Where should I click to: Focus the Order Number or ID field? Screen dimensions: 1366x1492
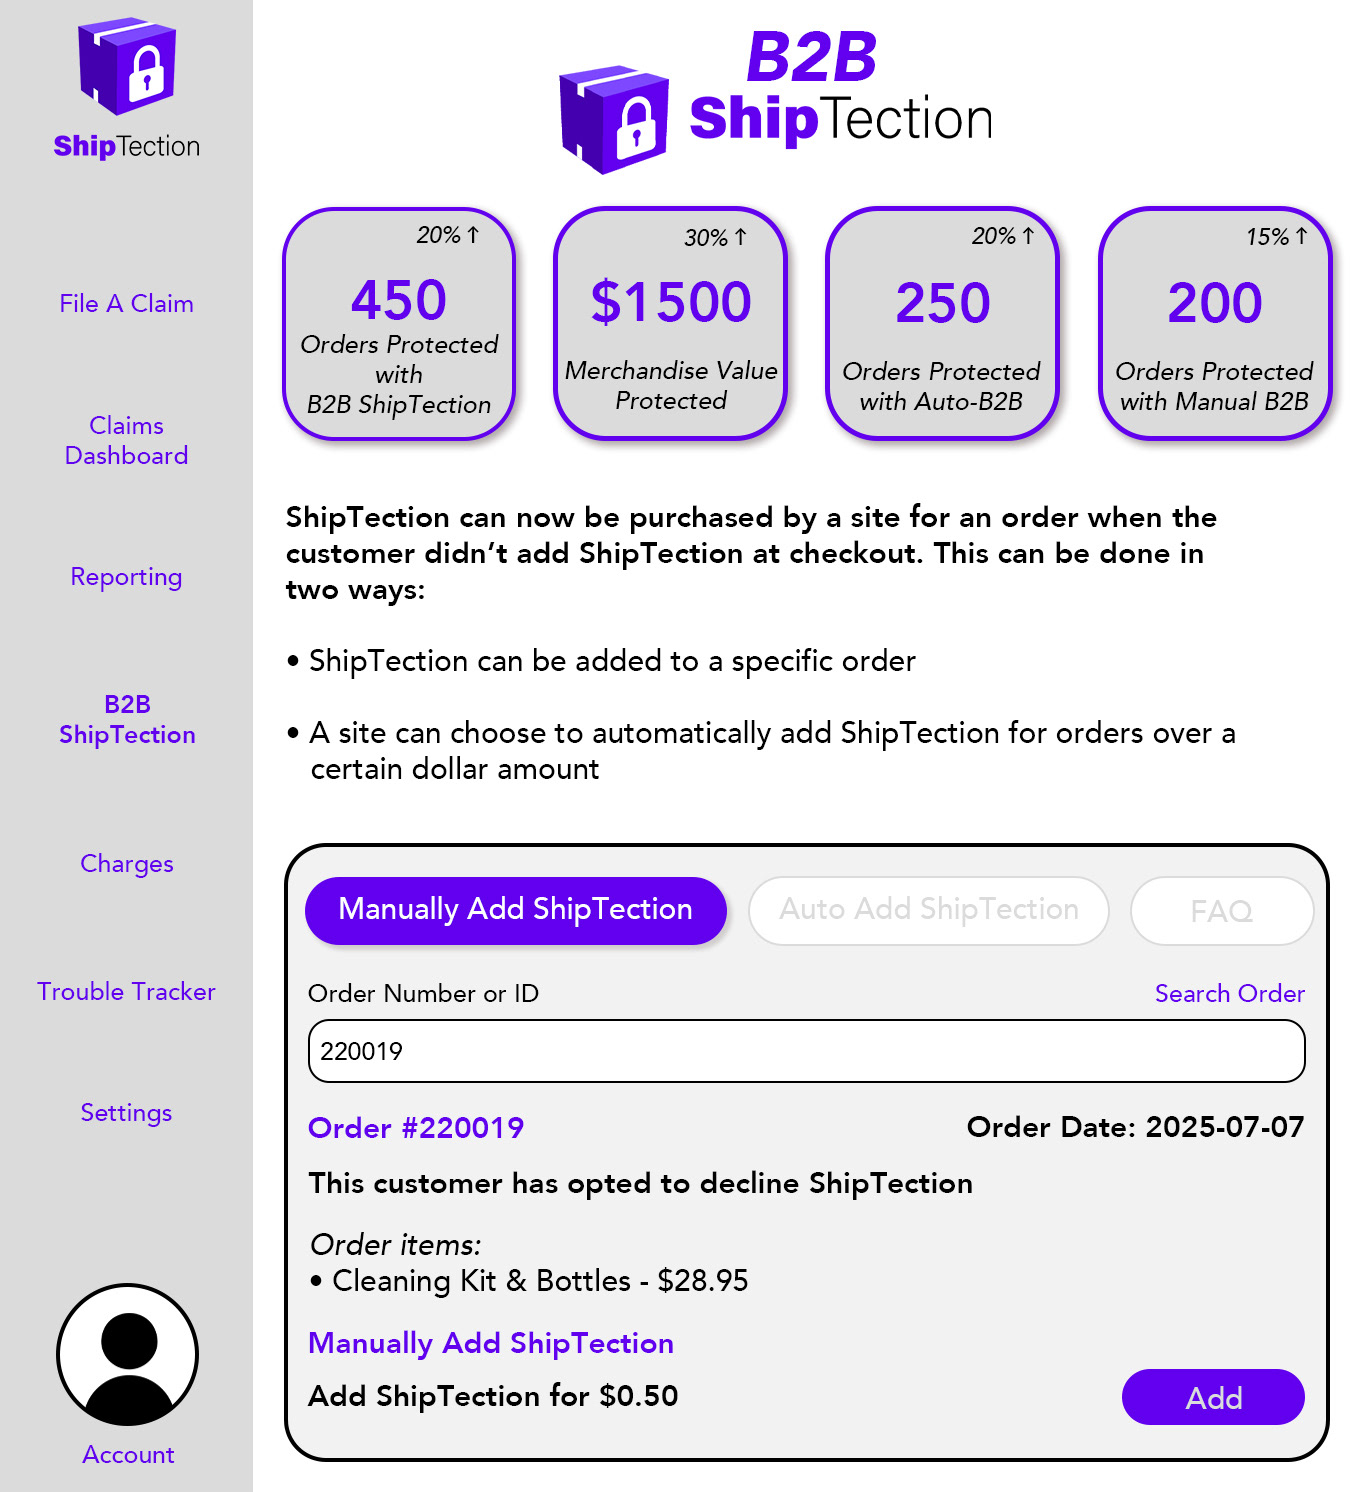(806, 1051)
